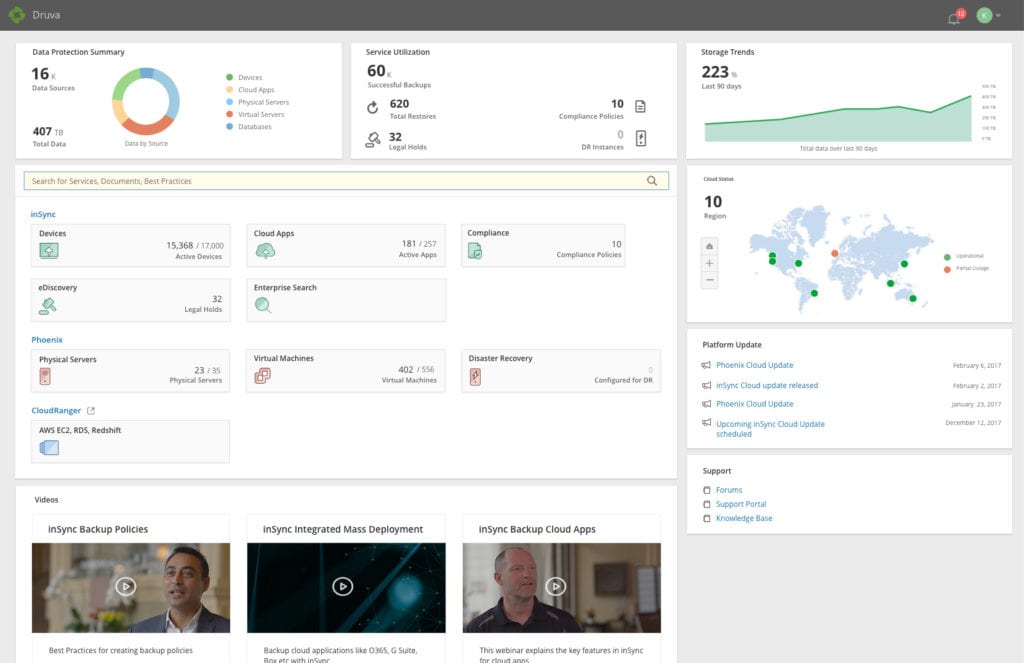Click the orange partial outage map marker
This screenshot has height=663, width=1024.
[835, 253]
